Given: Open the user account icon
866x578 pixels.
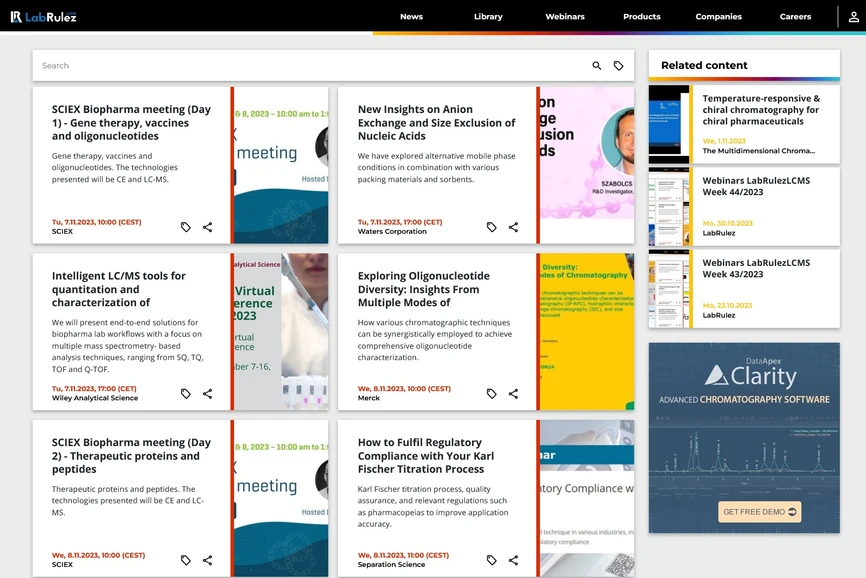Looking at the screenshot, I should (x=854, y=17).
